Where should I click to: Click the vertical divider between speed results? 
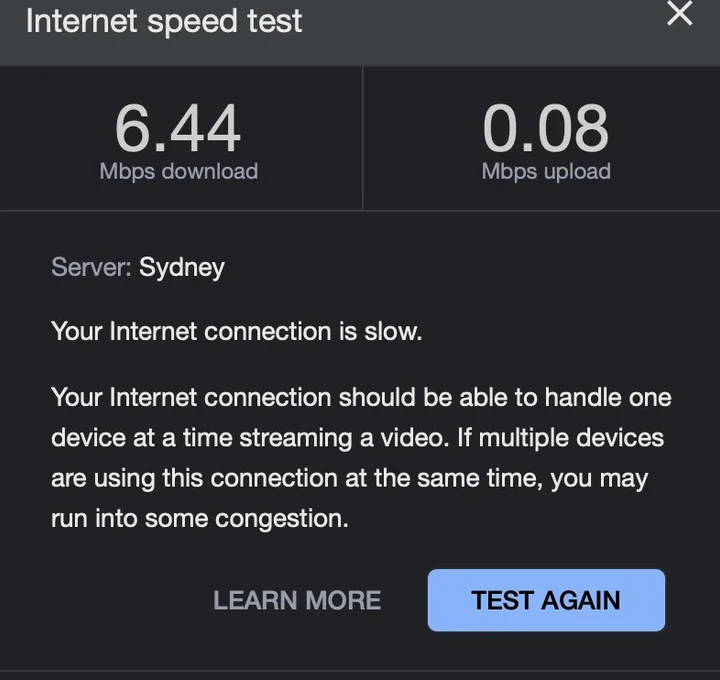click(362, 140)
